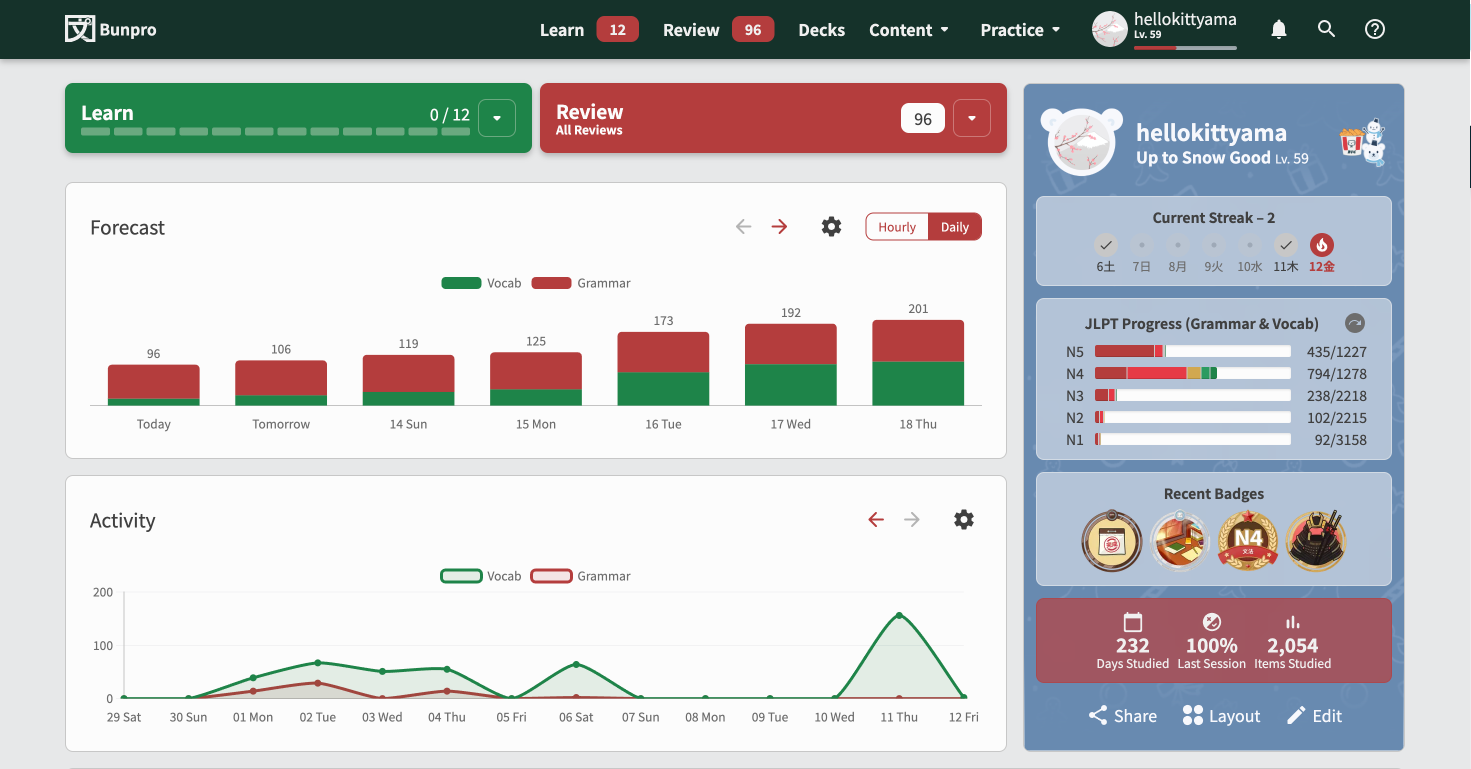Open Forecast settings gear
1471x769 pixels.
pos(831,227)
